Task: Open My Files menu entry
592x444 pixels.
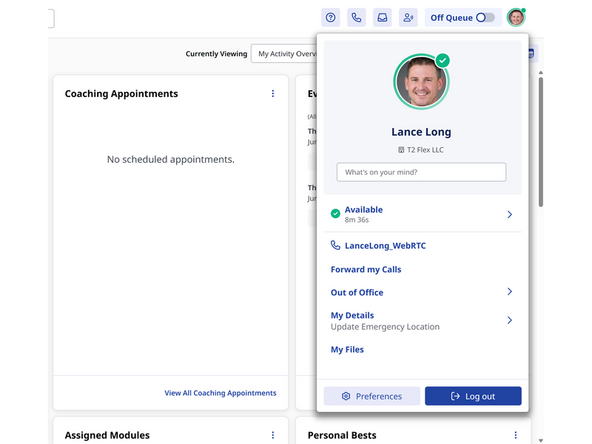Action: point(347,350)
